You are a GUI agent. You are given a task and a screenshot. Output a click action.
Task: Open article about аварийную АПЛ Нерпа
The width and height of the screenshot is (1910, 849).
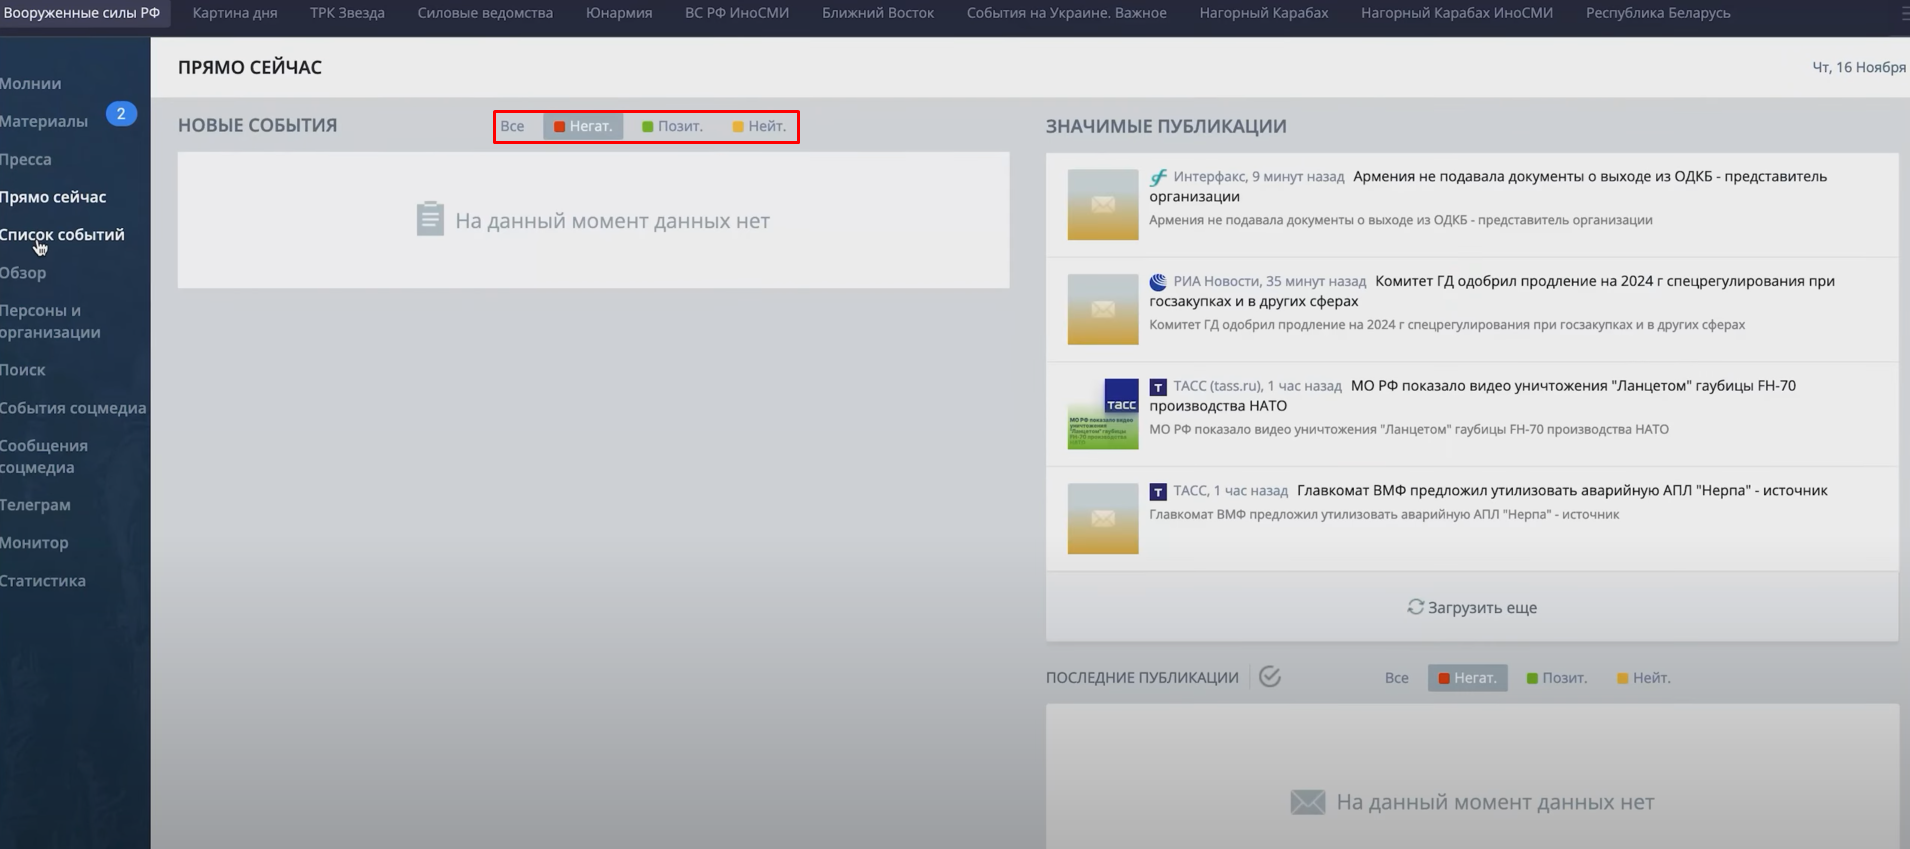(x=1561, y=491)
